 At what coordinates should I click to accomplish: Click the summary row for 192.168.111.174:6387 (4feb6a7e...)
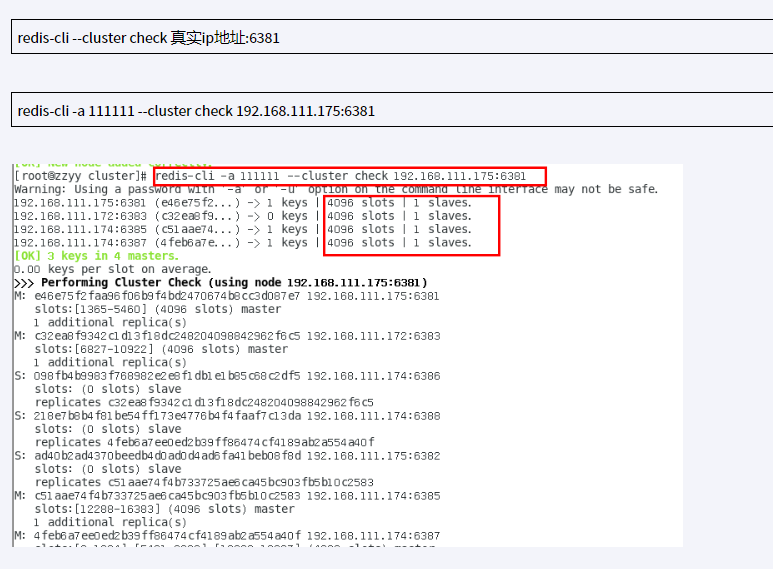pos(243,243)
